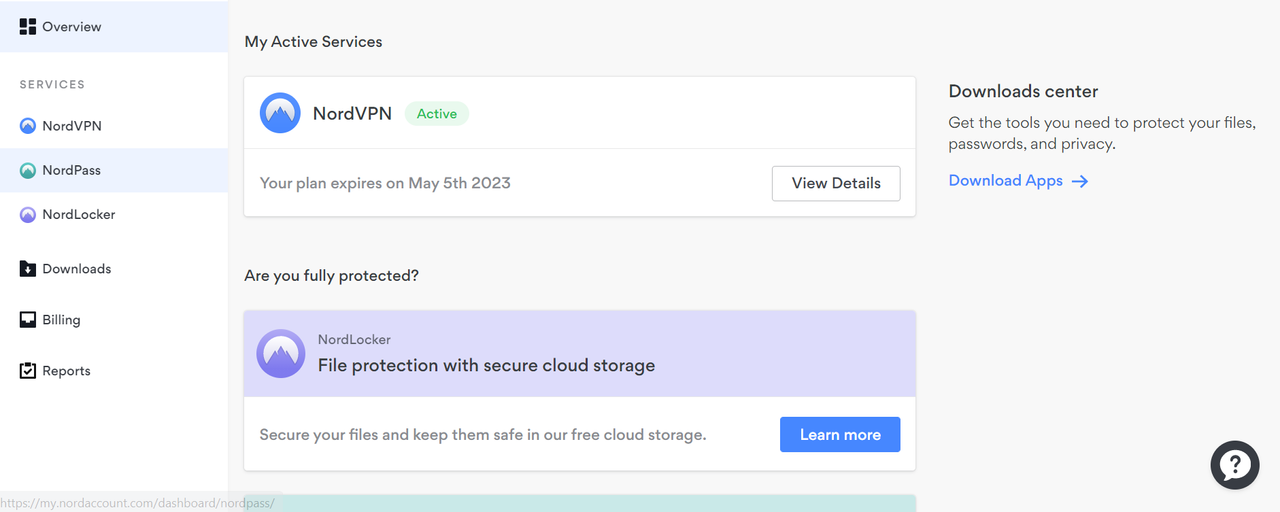Follow the Download Apps link
The image size is (1280, 512).
[x=1005, y=181]
